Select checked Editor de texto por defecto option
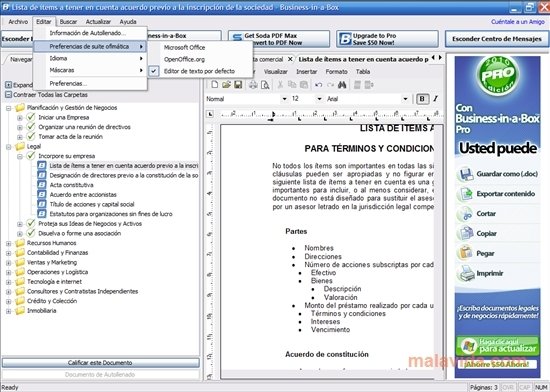 [199, 71]
